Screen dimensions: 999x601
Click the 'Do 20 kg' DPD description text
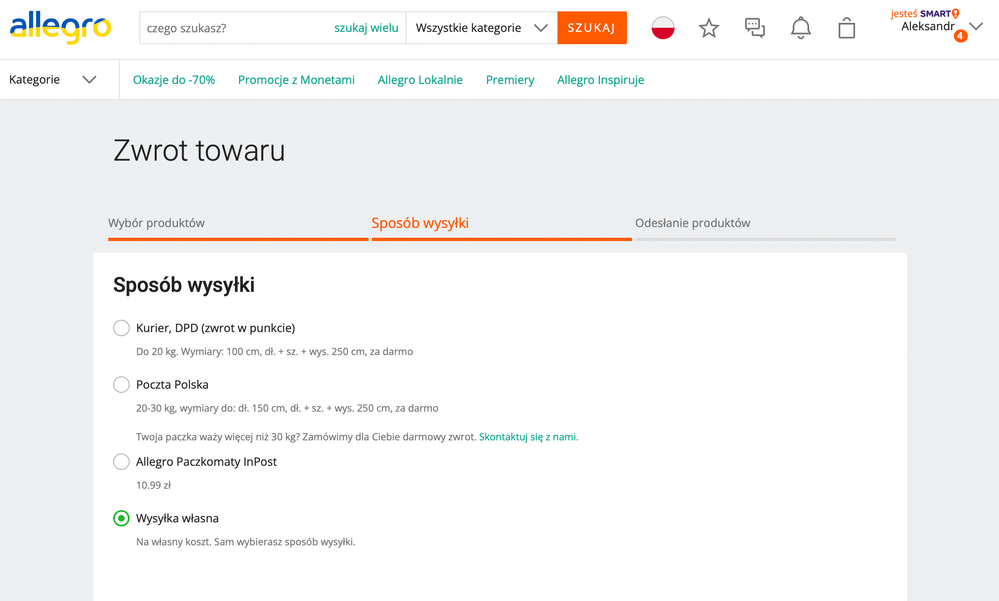coord(275,352)
